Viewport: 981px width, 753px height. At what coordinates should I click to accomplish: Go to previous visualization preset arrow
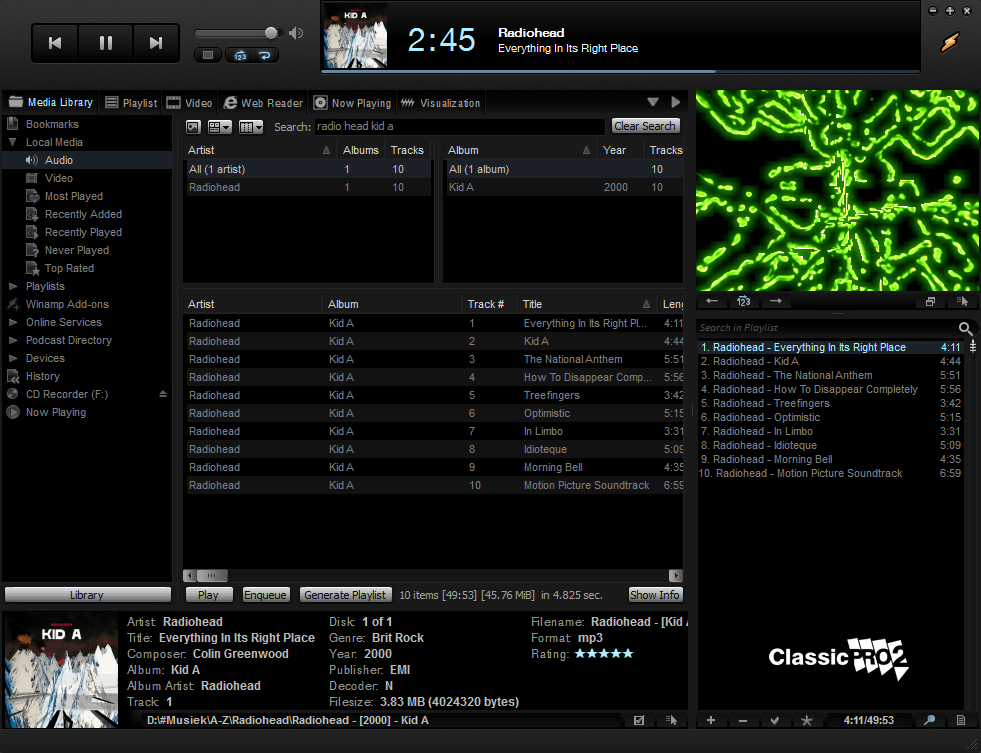click(712, 301)
